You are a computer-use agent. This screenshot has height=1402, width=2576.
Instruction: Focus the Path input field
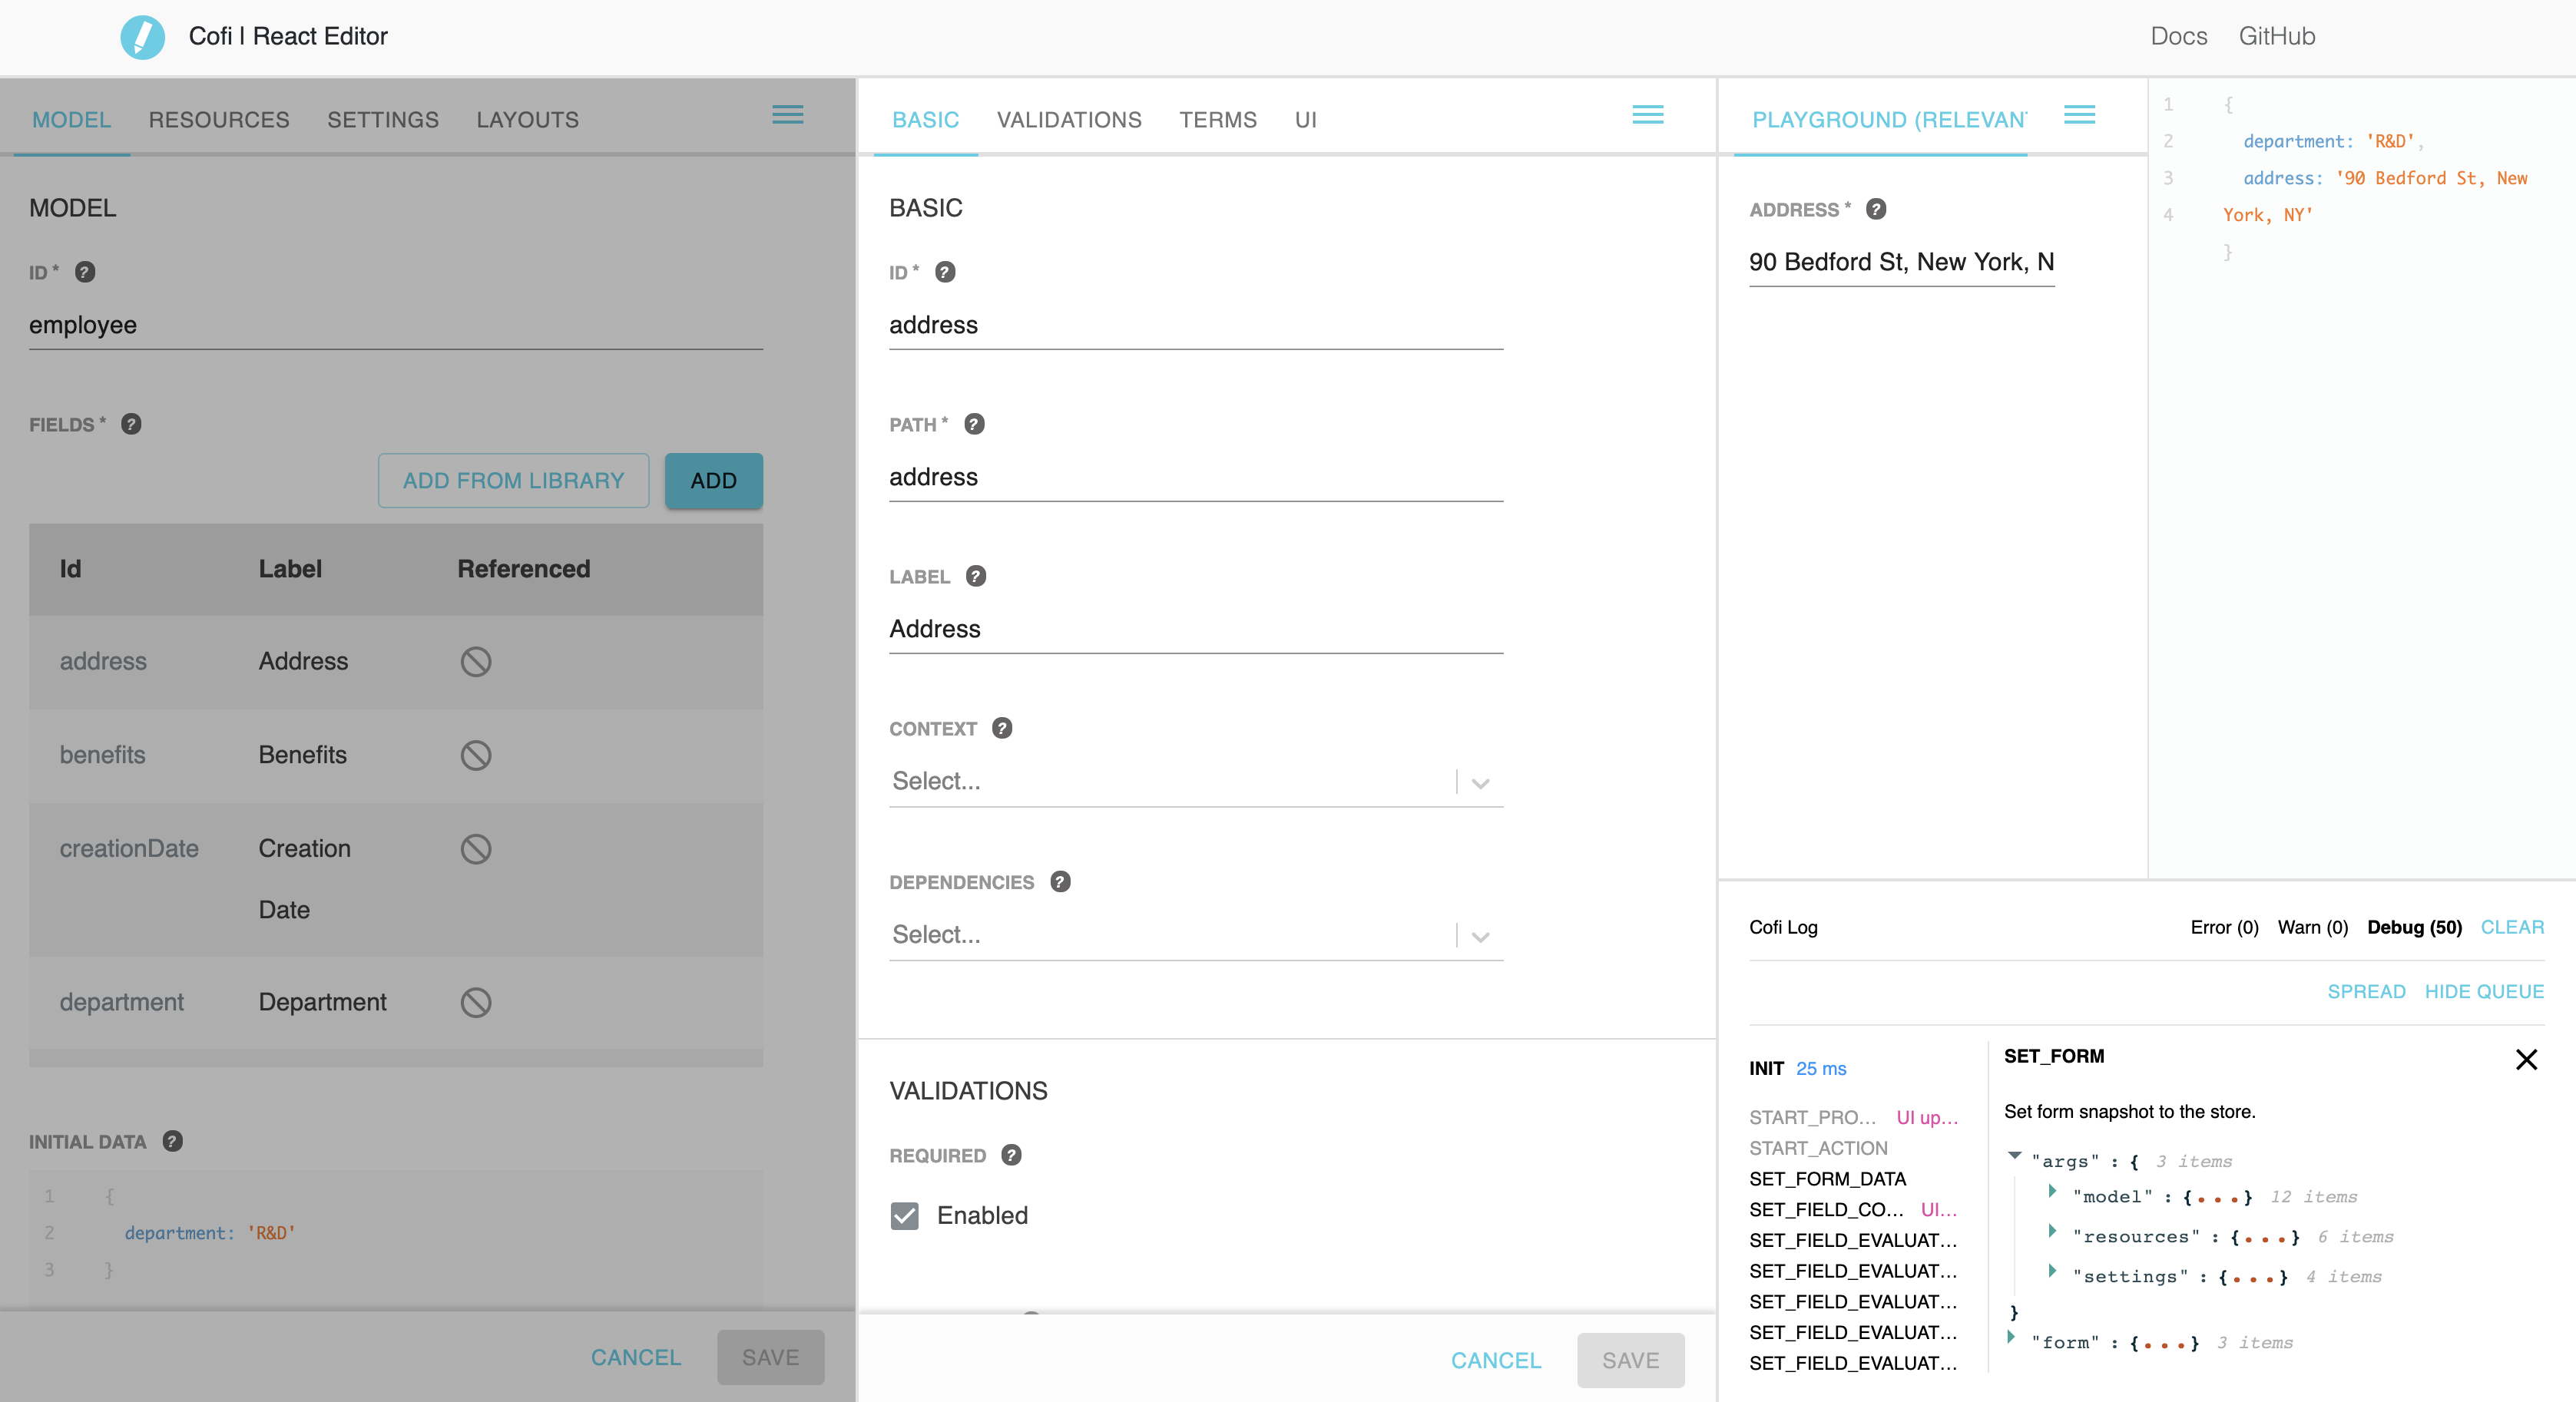(x=1196, y=477)
